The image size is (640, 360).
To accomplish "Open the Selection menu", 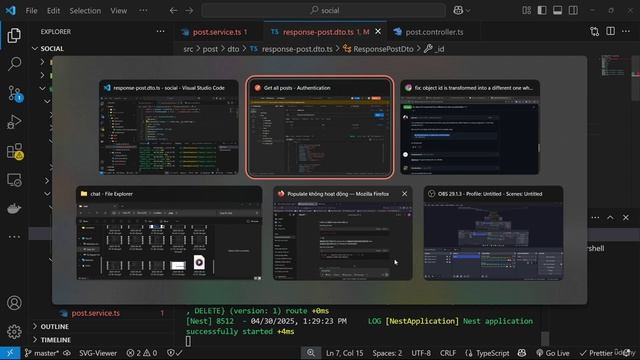I will (x=85, y=11).
